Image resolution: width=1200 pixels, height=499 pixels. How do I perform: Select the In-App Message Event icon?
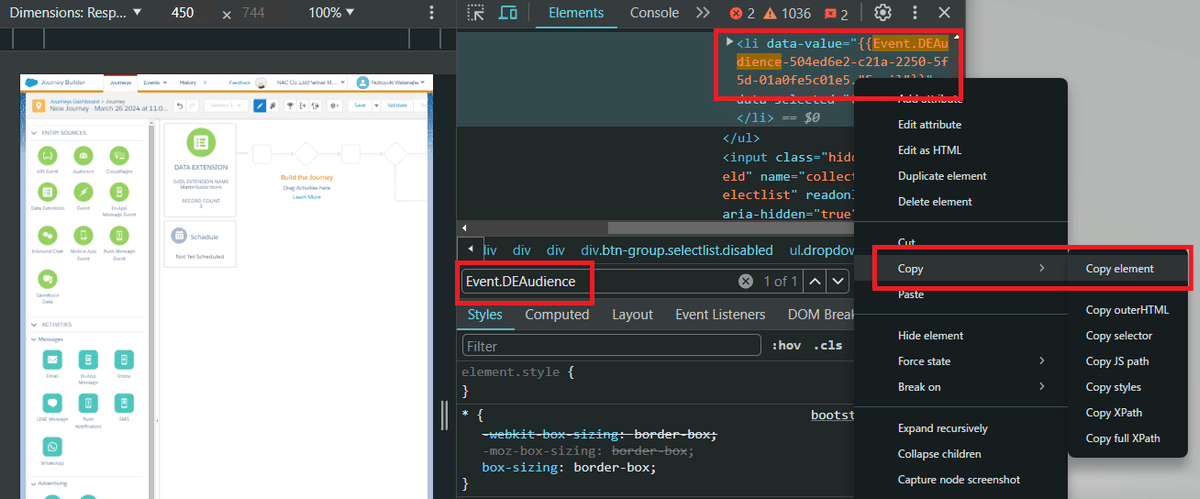(x=119, y=192)
